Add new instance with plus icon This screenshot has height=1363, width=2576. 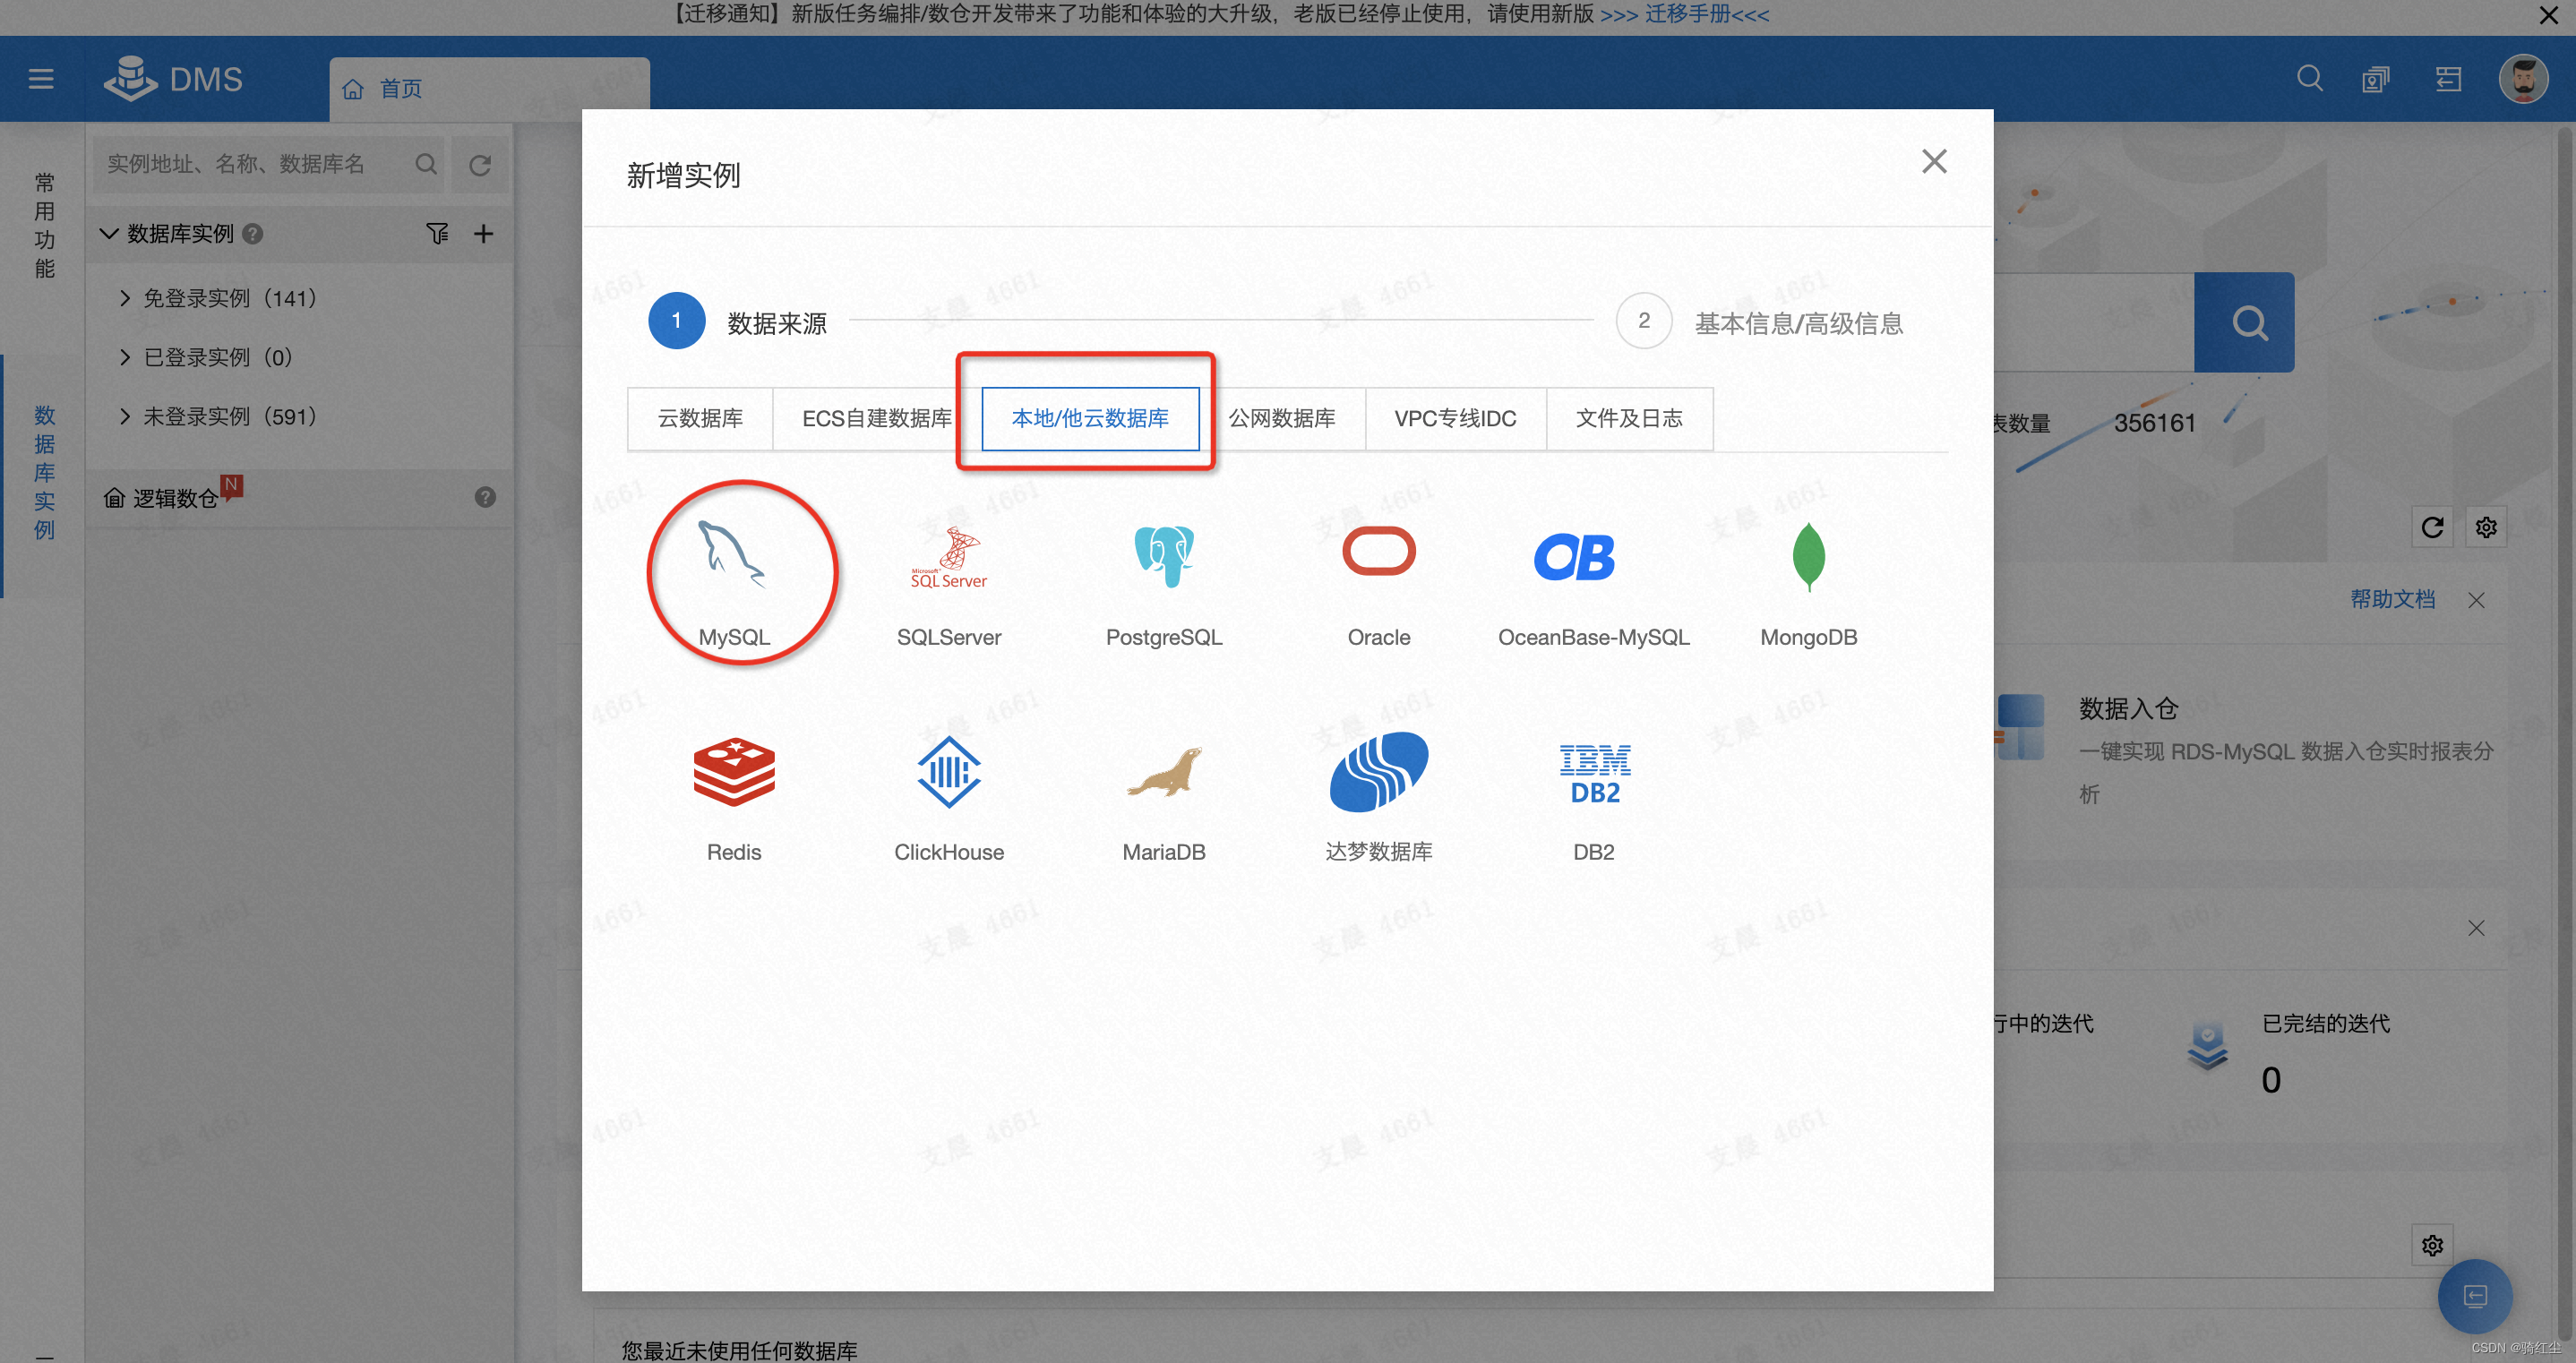point(483,233)
